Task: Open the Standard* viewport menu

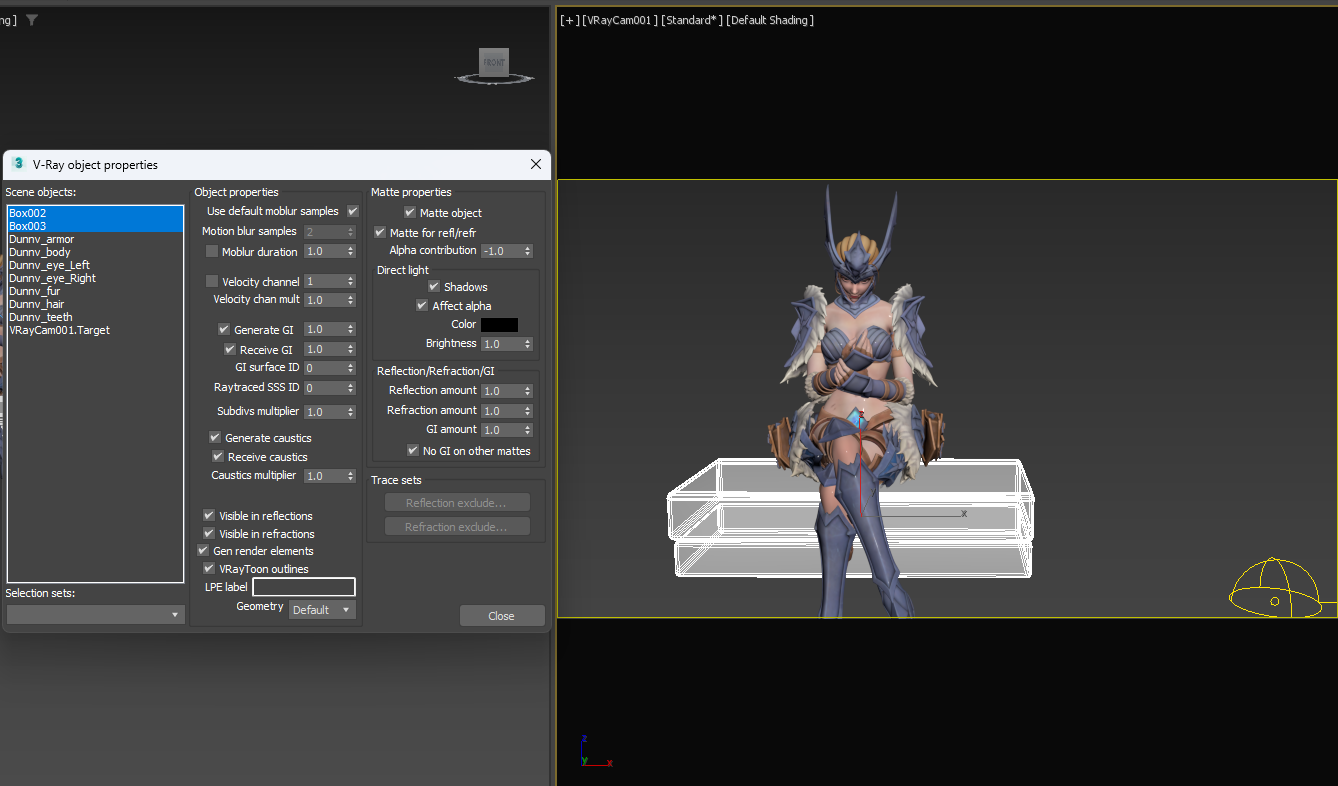Action: coord(691,20)
